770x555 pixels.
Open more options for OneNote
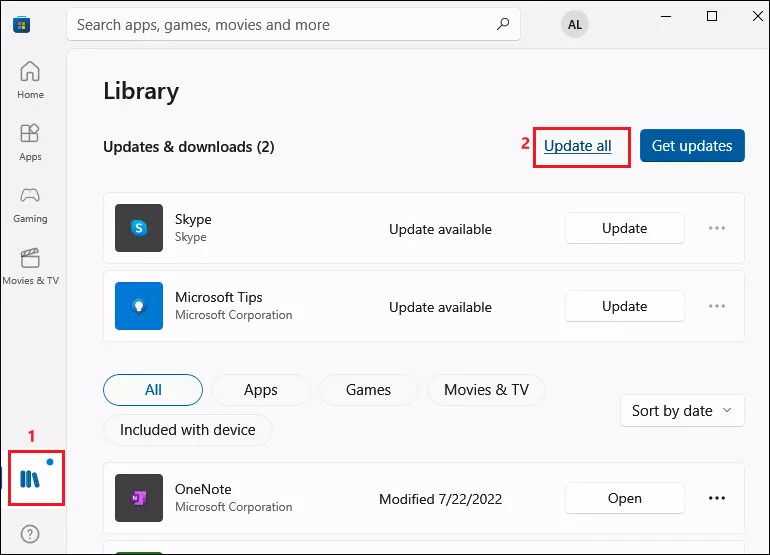(x=716, y=498)
